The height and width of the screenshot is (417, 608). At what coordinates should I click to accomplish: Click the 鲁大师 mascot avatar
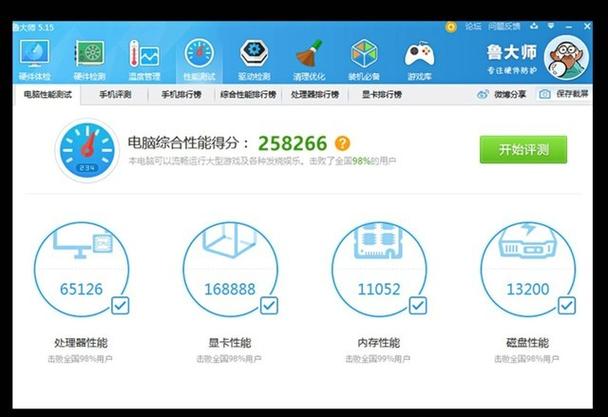(566, 57)
